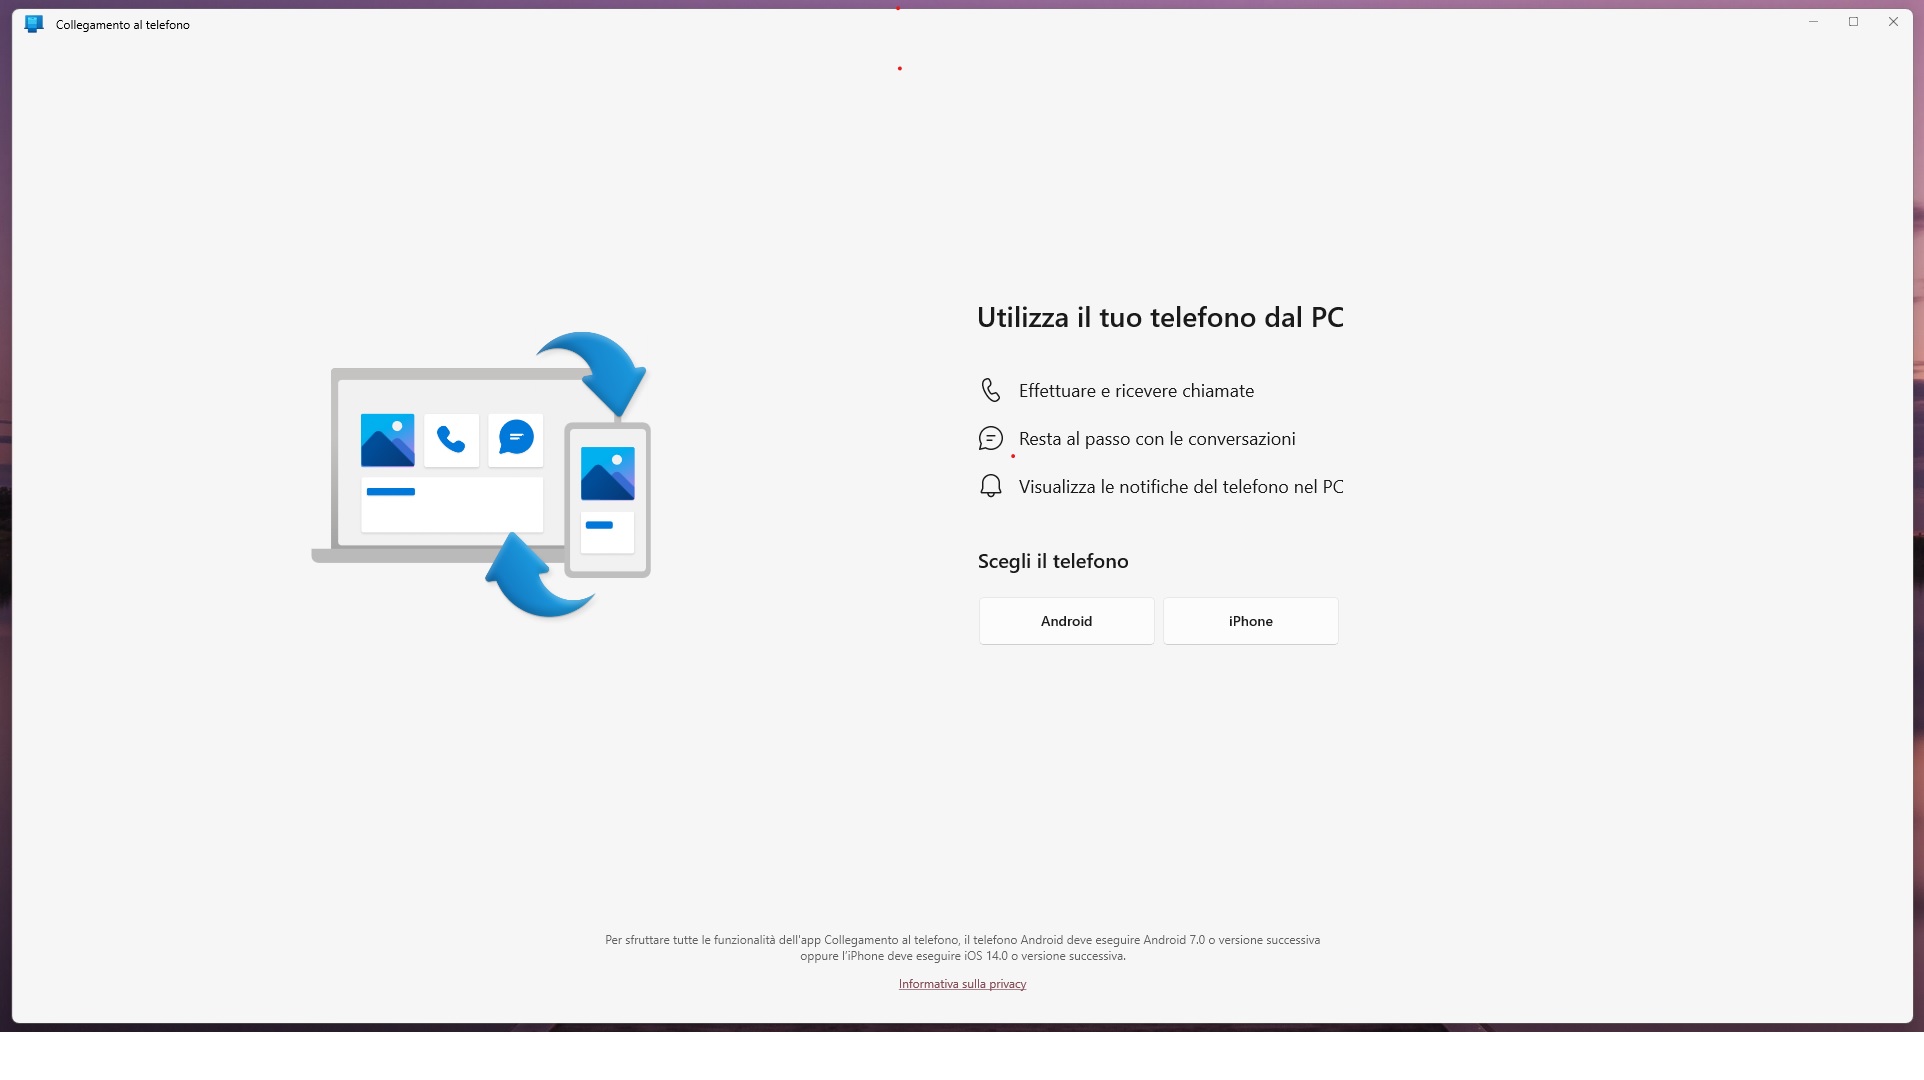Click the 'Resta al passo con le conversazioni' text
The image size is (1924, 1080).
tap(1157, 439)
